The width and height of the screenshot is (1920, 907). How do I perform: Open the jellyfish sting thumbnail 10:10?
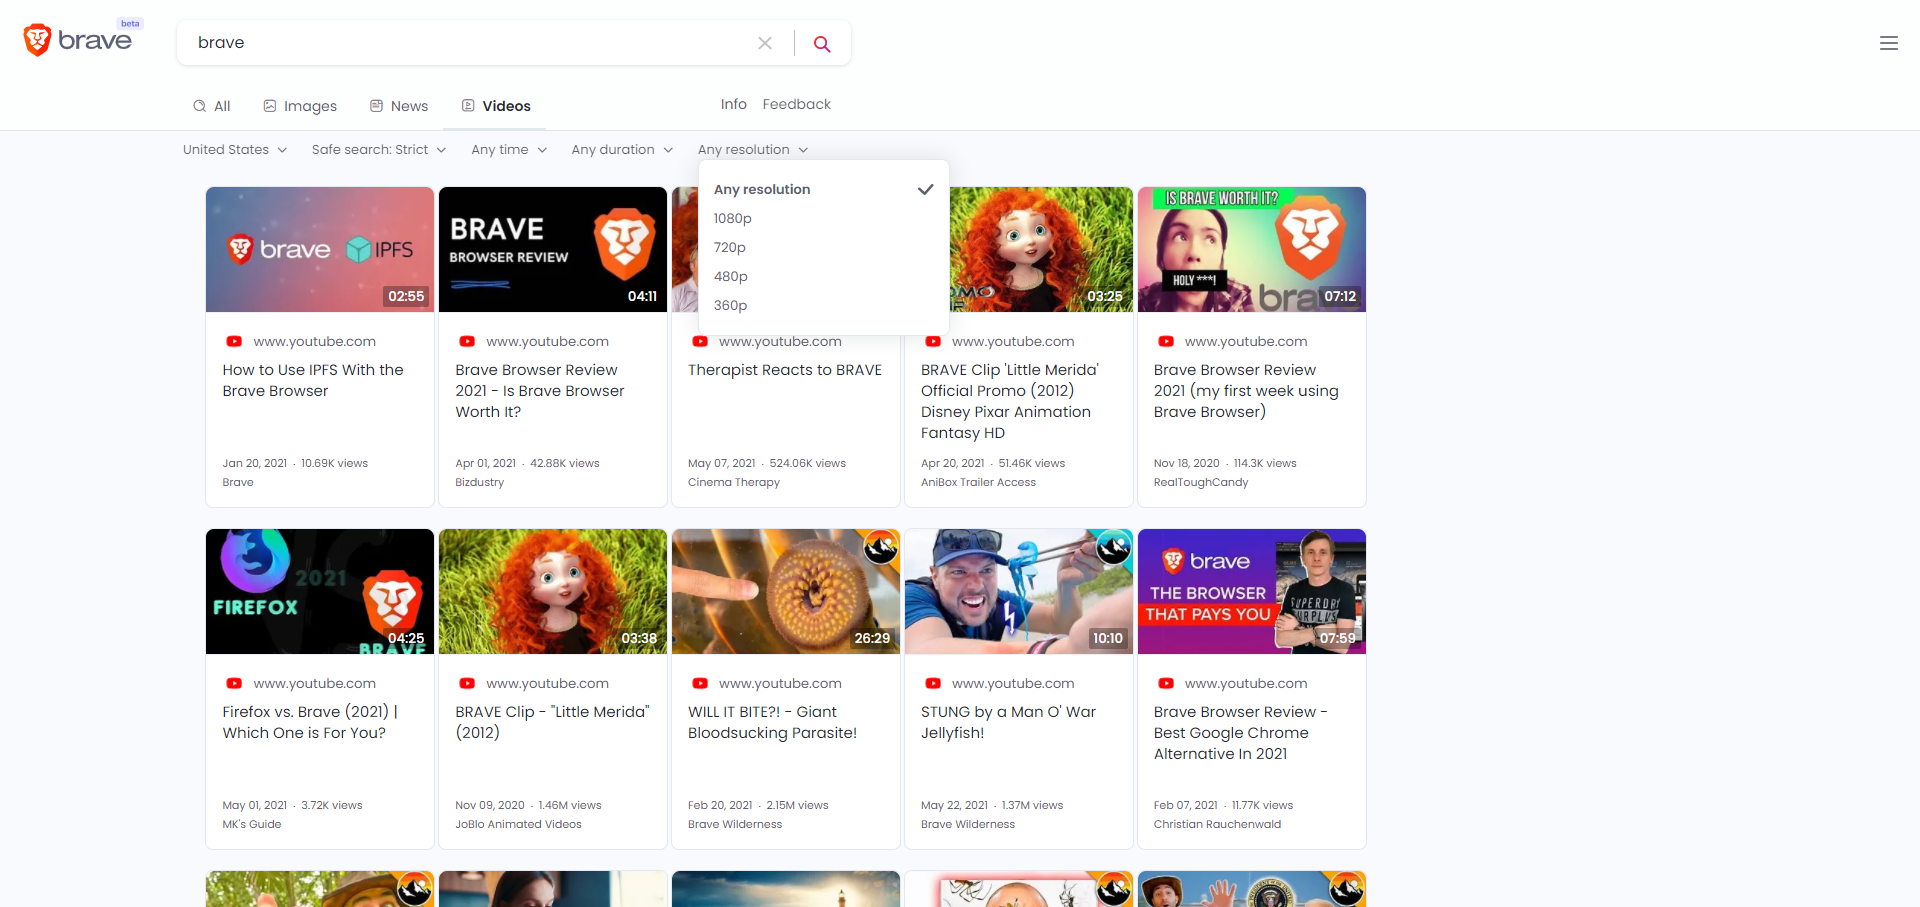1019,591
